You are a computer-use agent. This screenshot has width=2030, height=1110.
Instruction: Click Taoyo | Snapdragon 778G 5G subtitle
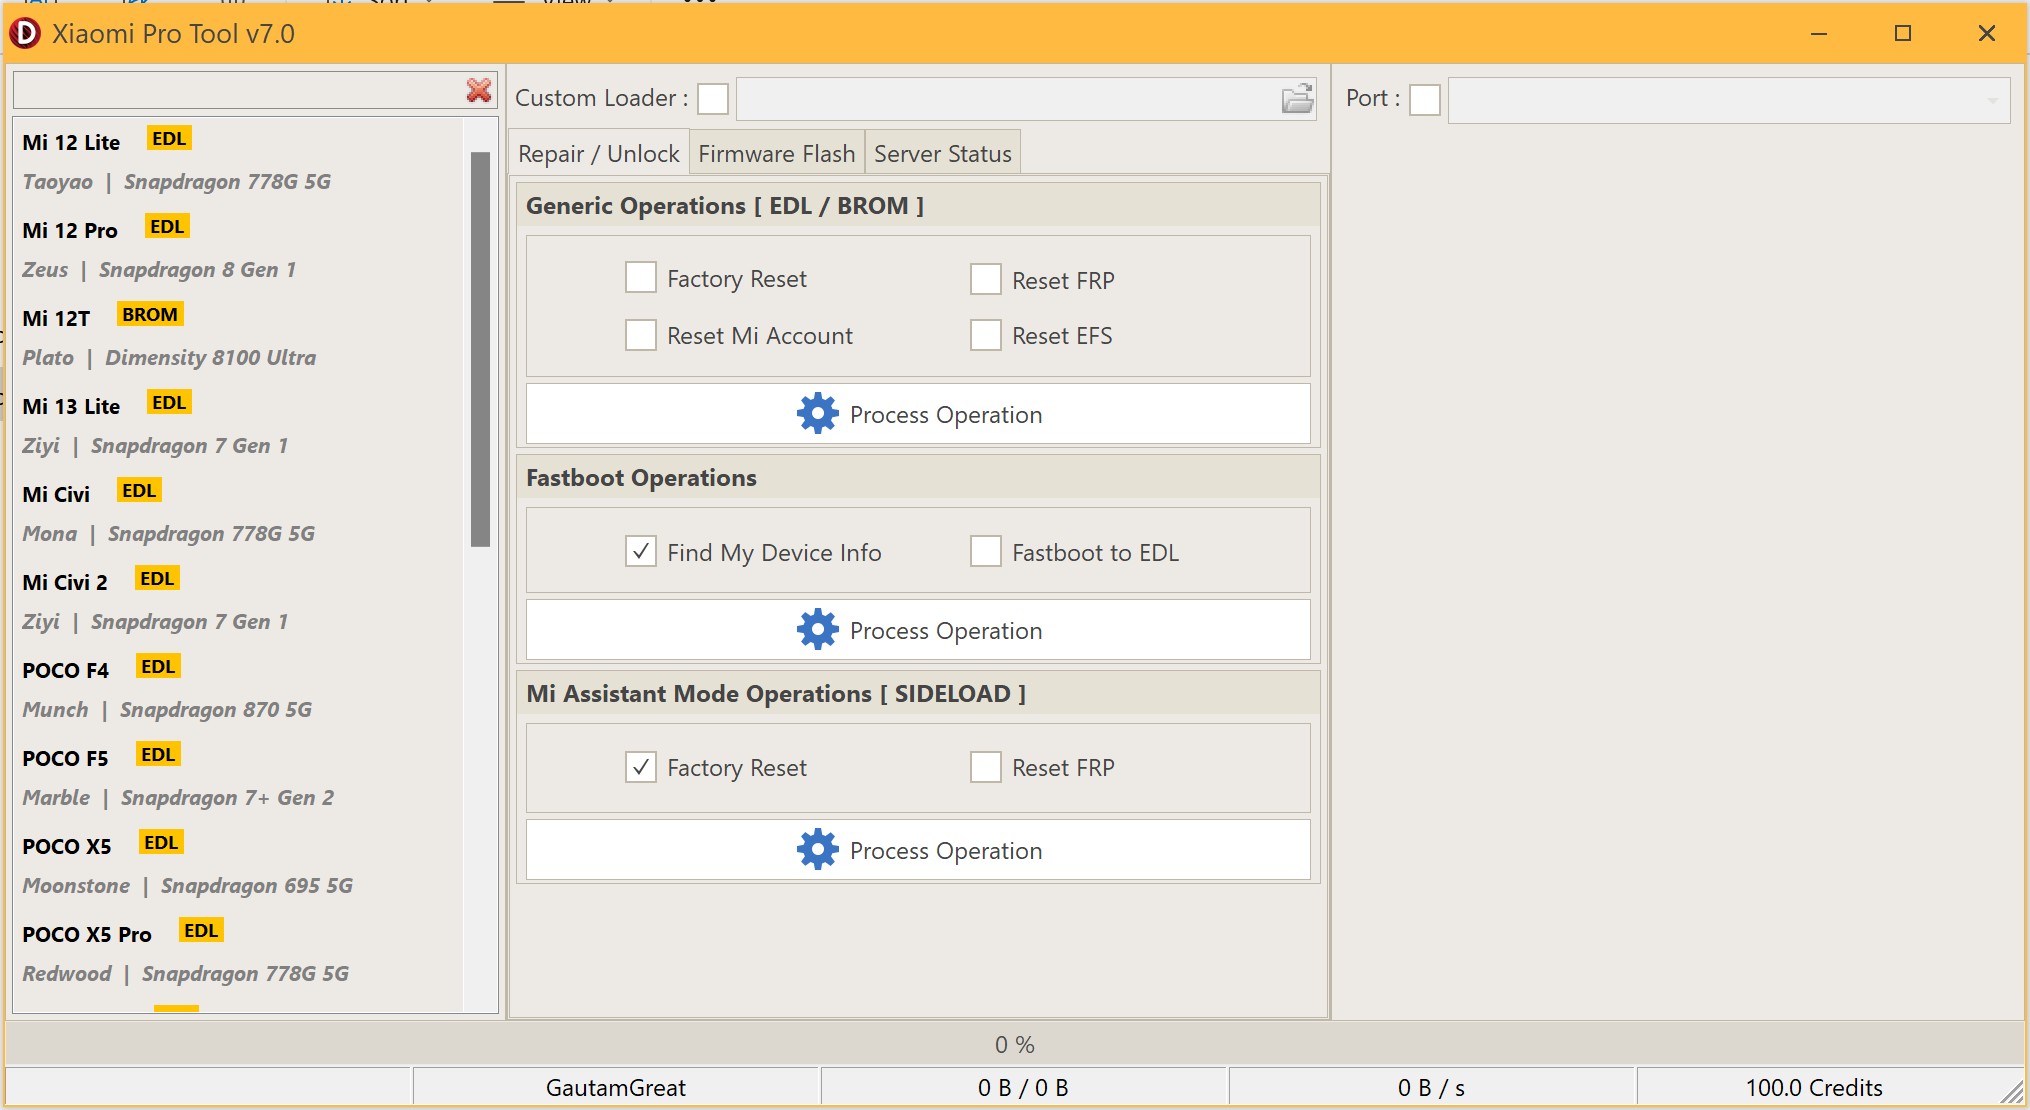pos(176,182)
